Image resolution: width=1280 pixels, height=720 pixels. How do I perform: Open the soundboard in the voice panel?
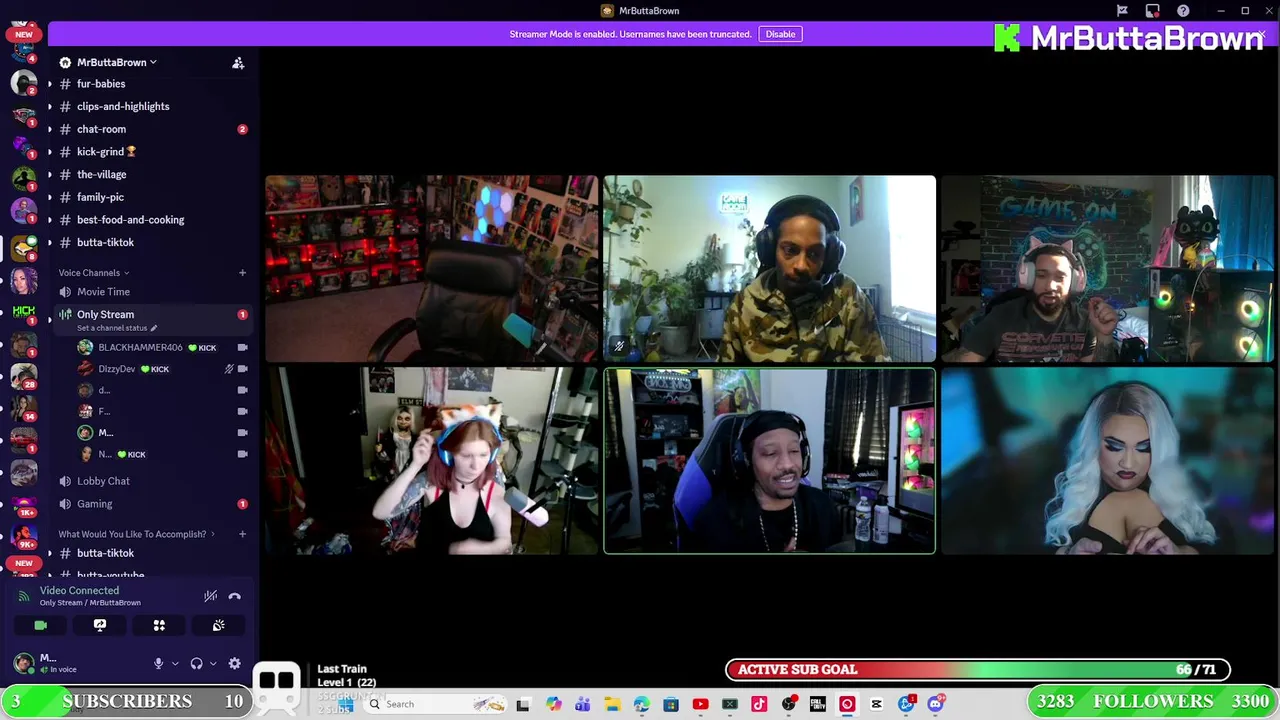click(218, 625)
